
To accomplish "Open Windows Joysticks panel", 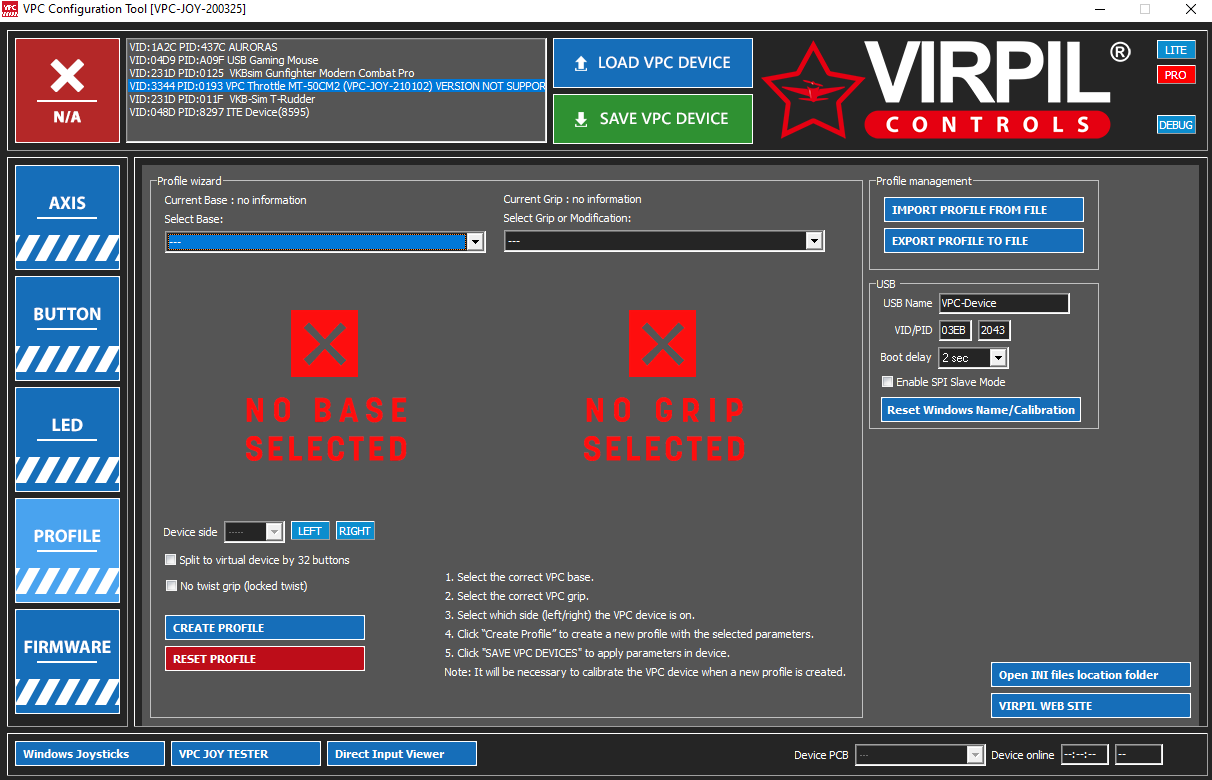I will click(90, 754).
